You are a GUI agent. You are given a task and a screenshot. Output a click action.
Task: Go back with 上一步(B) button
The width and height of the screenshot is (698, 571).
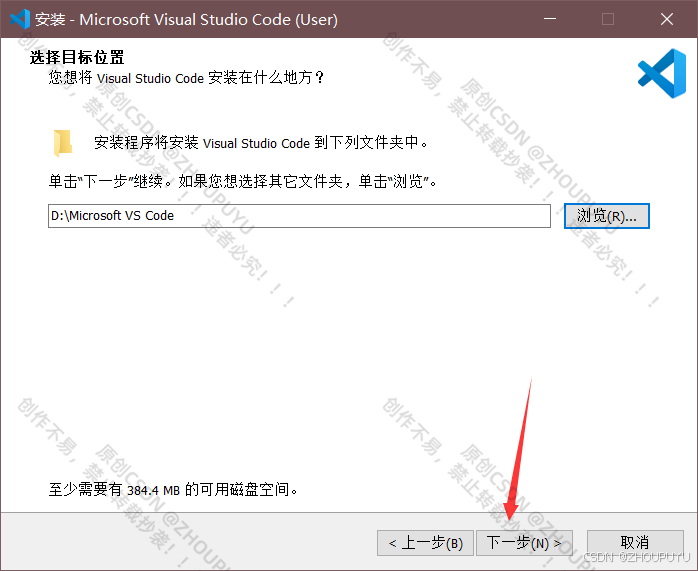point(425,543)
